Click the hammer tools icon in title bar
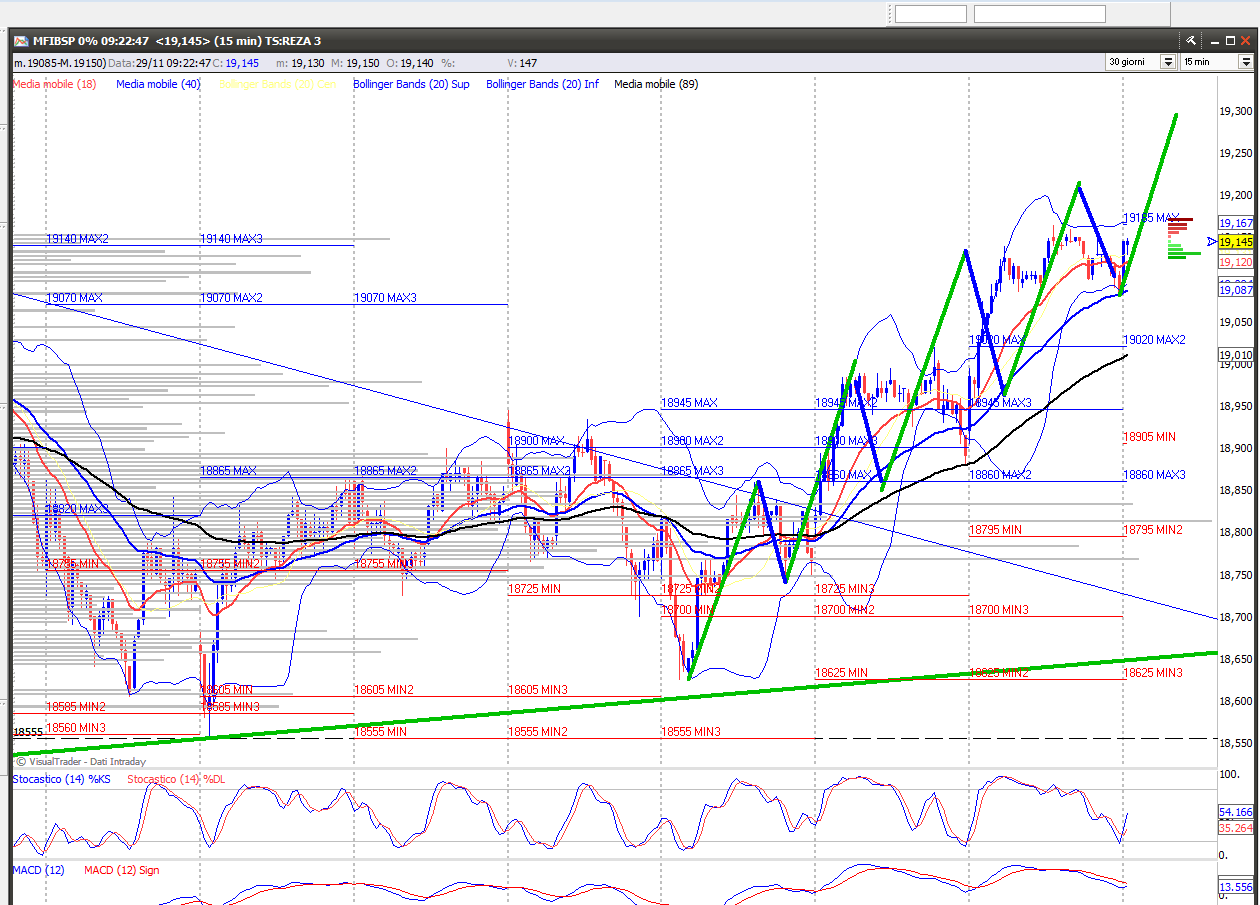Image resolution: width=1260 pixels, height=905 pixels. 1191,41
